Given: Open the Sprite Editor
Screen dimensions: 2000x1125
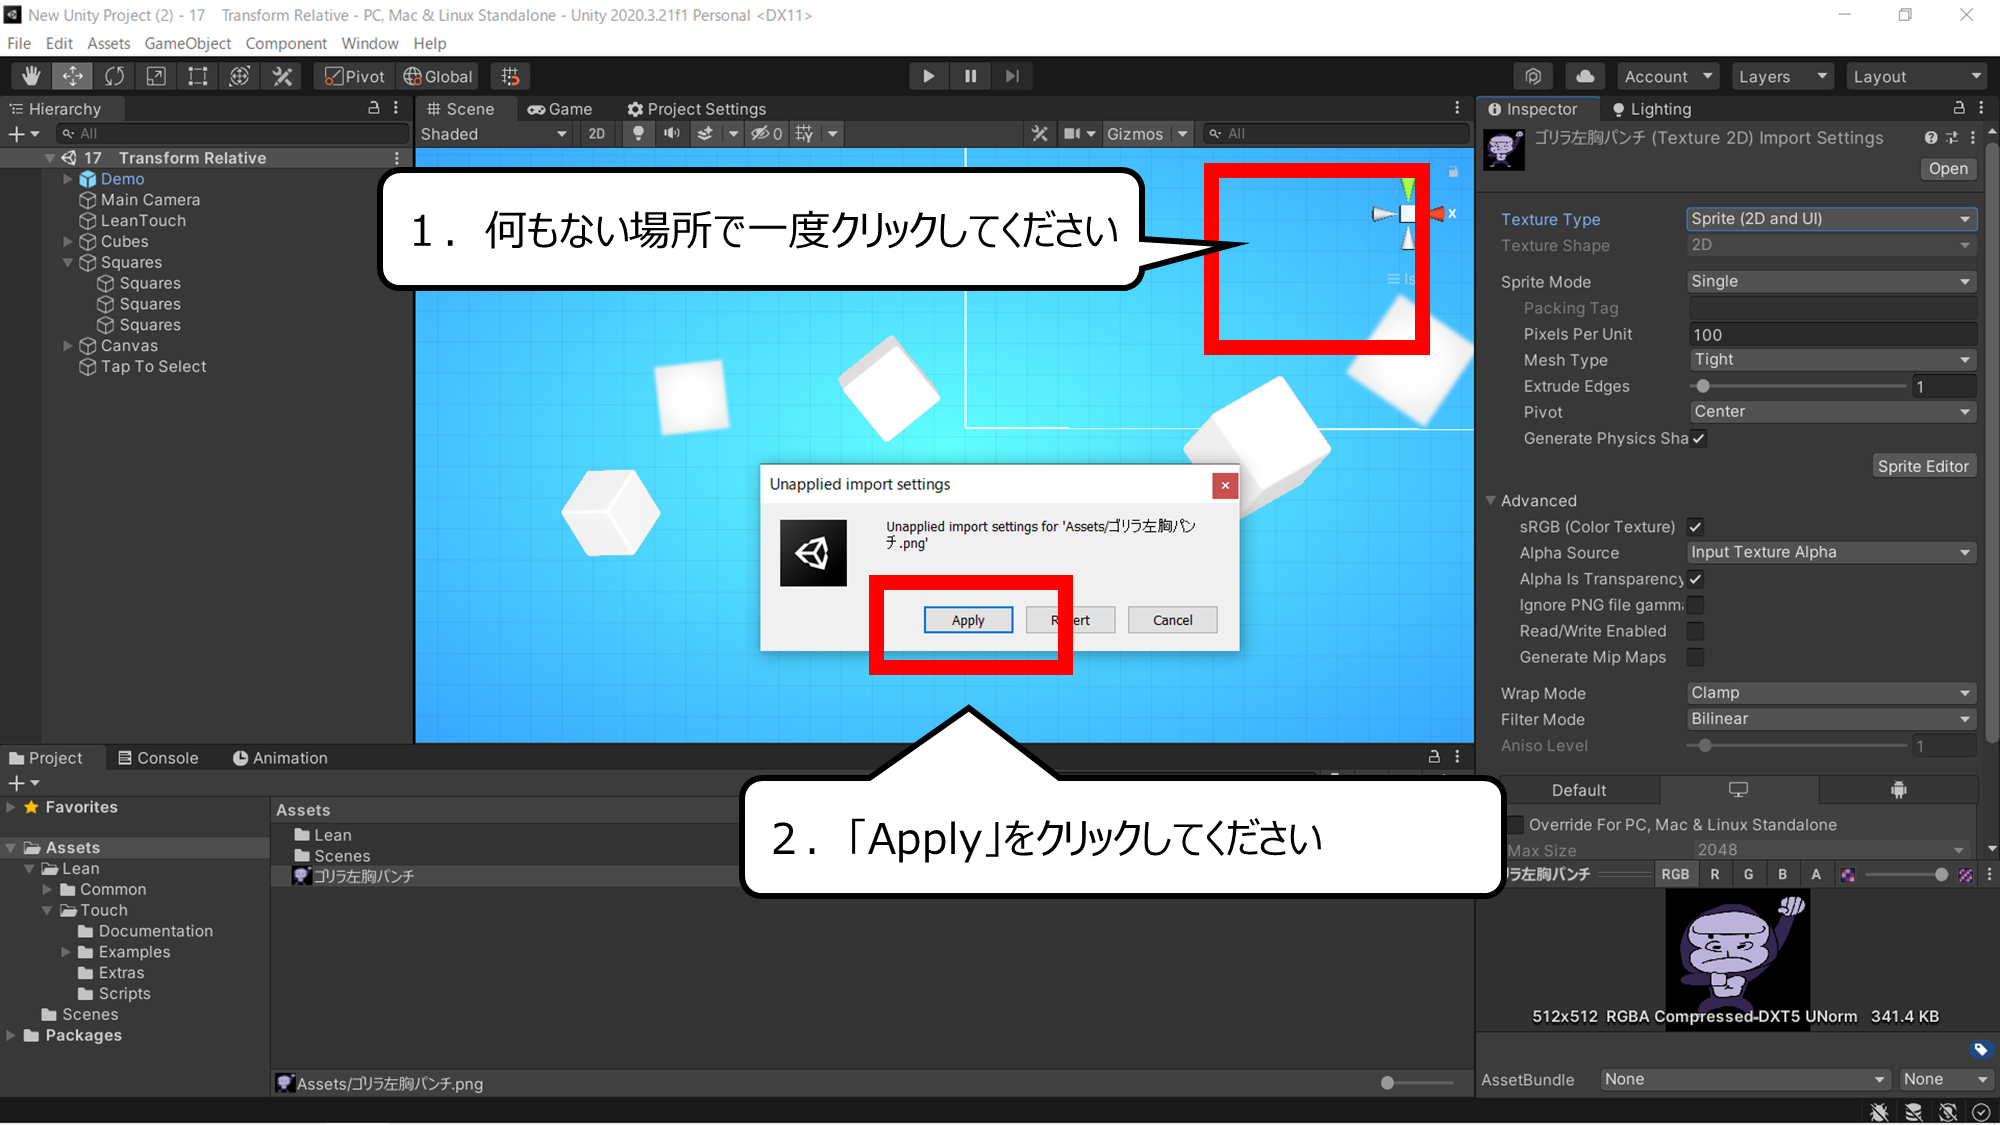Looking at the screenshot, I should click(x=1922, y=466).
